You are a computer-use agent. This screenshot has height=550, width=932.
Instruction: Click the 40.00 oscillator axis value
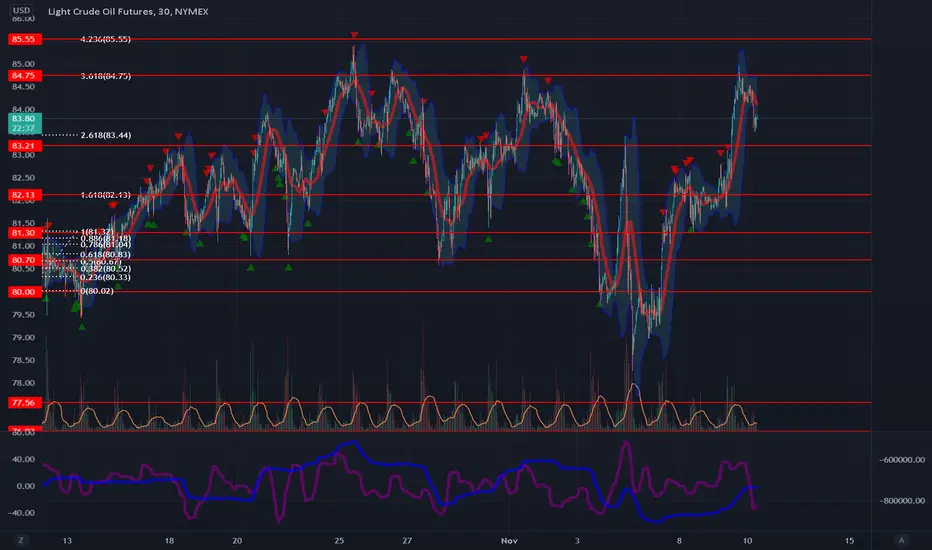tap(23, 459)
